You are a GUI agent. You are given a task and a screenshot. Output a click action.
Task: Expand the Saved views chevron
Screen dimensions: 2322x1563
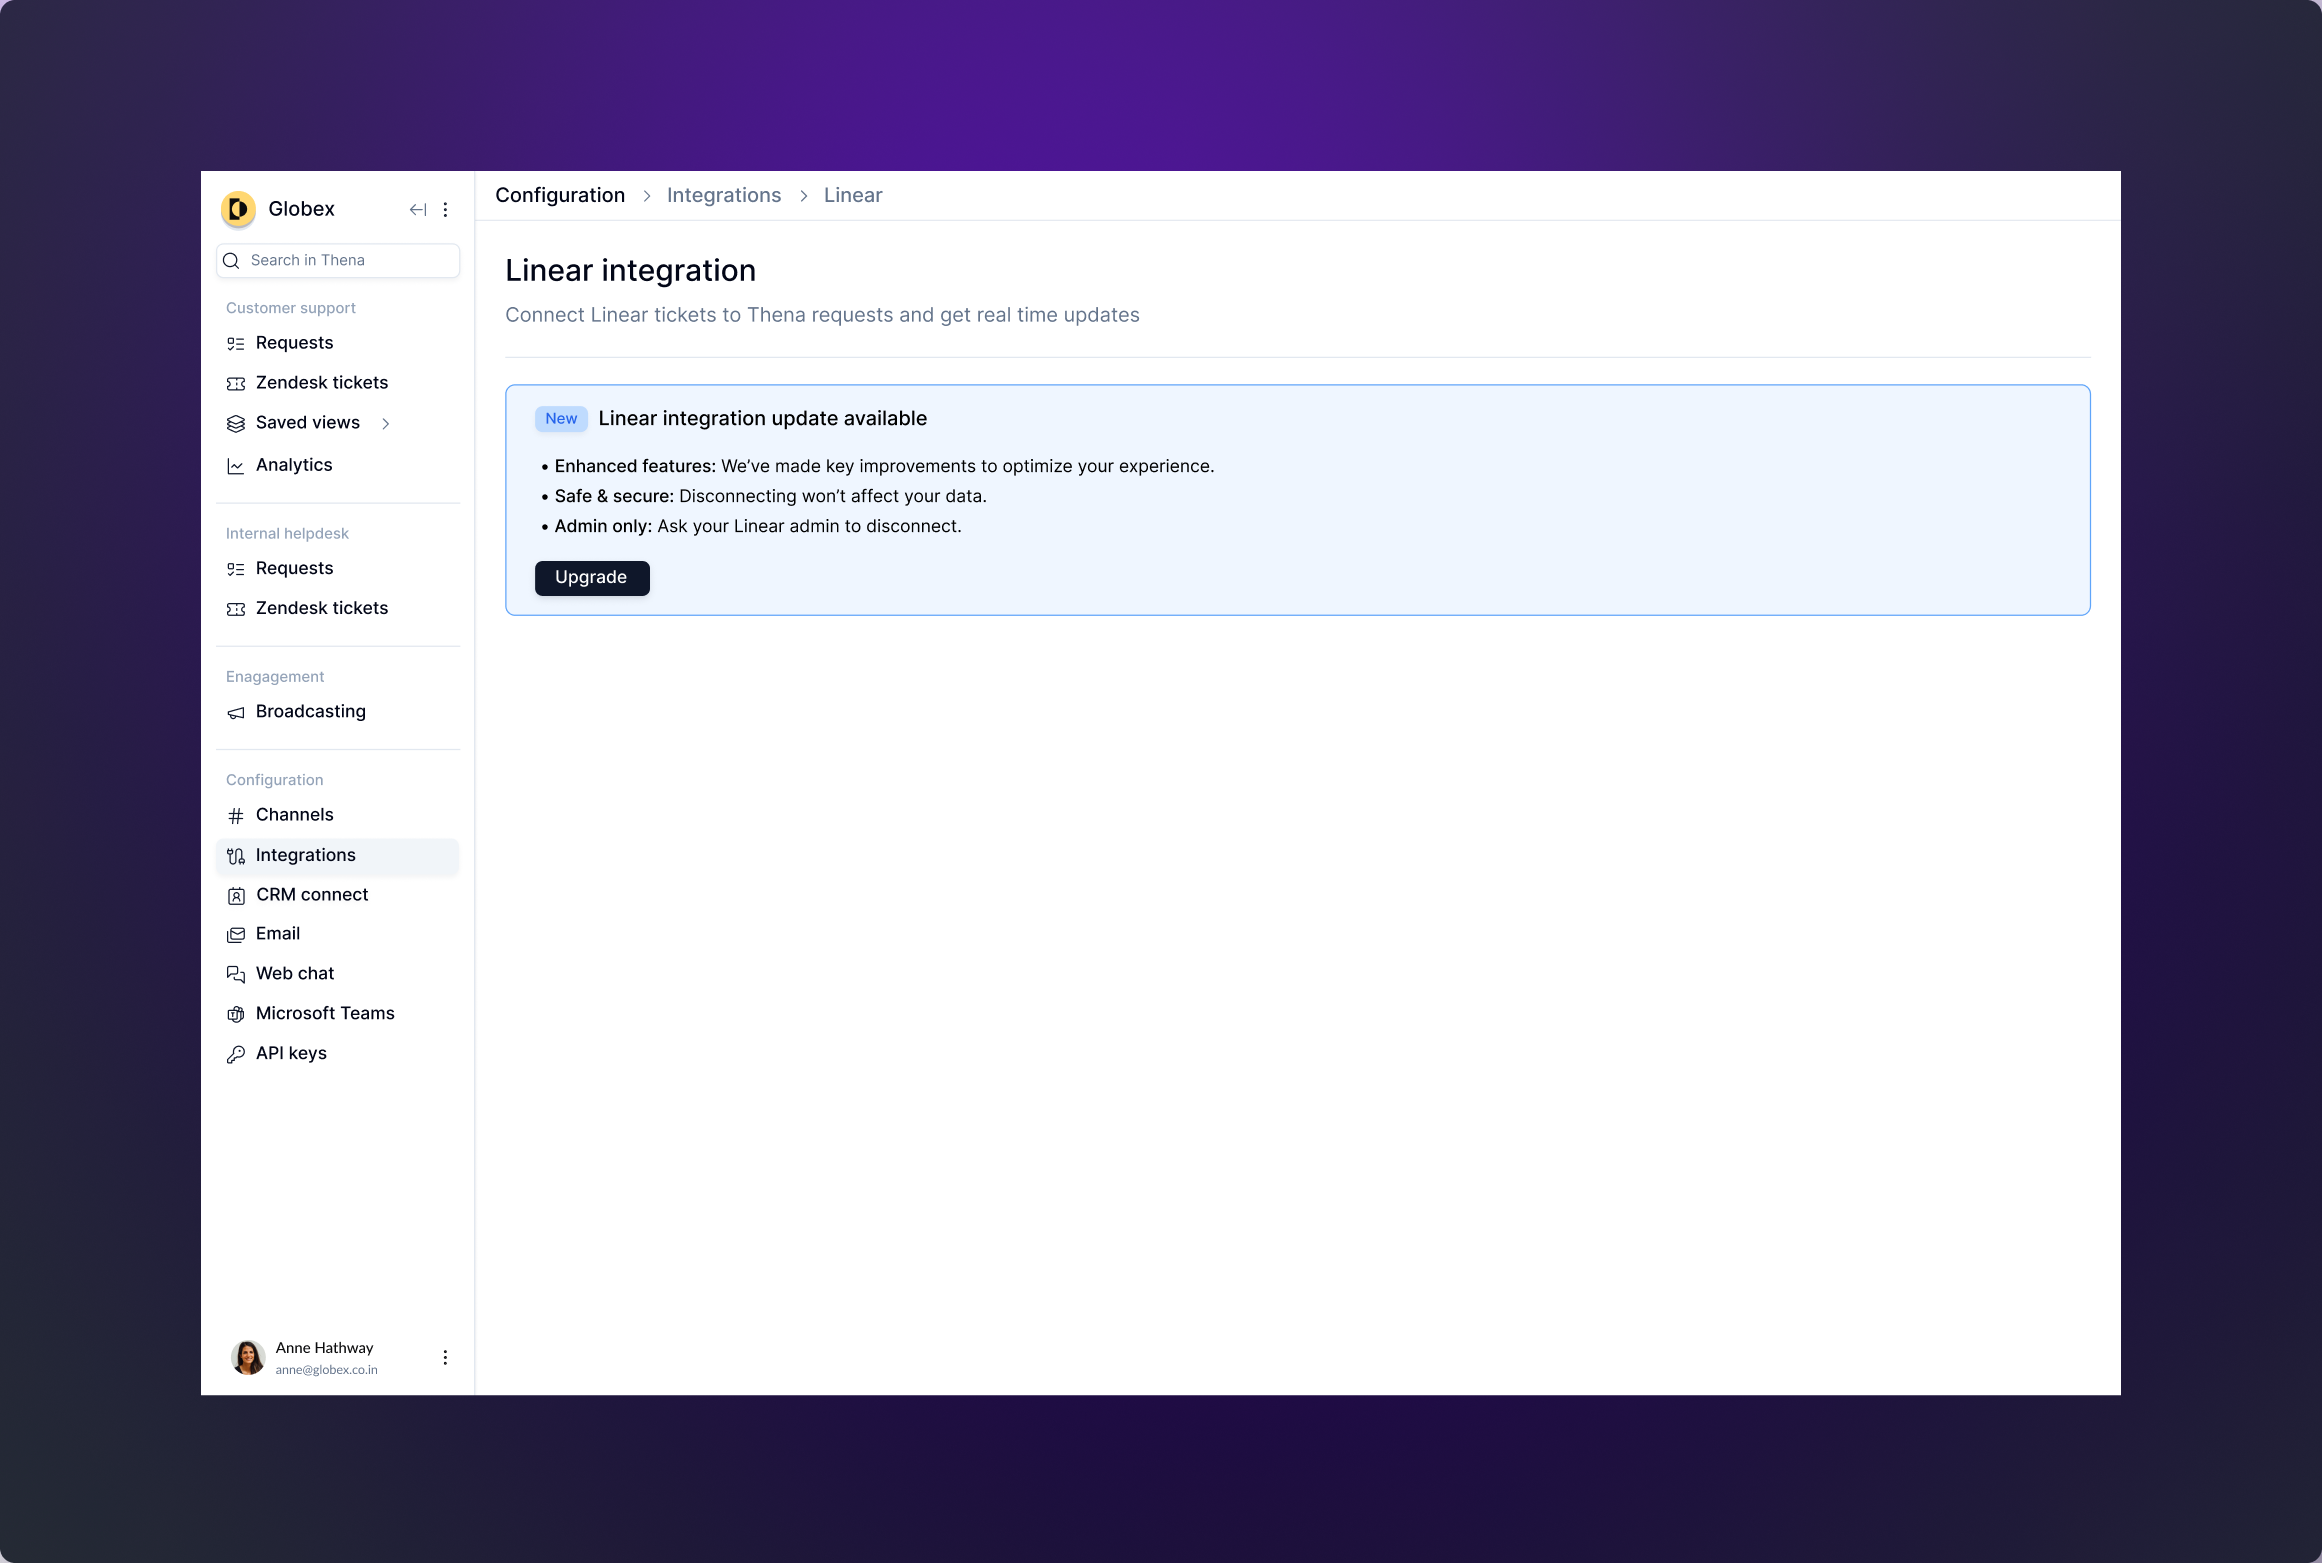386,424
